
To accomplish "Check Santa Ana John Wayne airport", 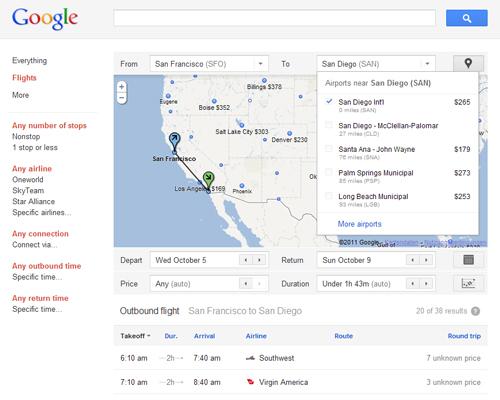I will pyautogui.click(x=329, y=149).
